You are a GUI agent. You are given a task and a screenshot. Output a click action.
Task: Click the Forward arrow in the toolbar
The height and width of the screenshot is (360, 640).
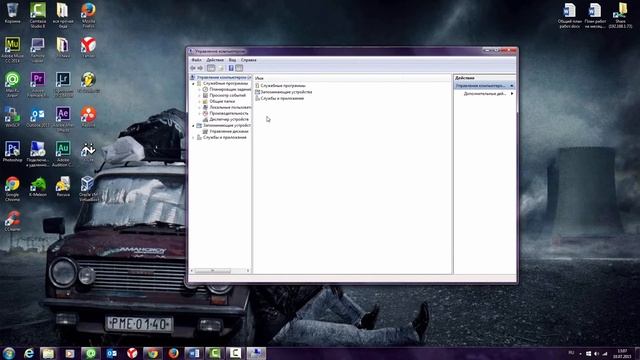click(x=200, y=68)
